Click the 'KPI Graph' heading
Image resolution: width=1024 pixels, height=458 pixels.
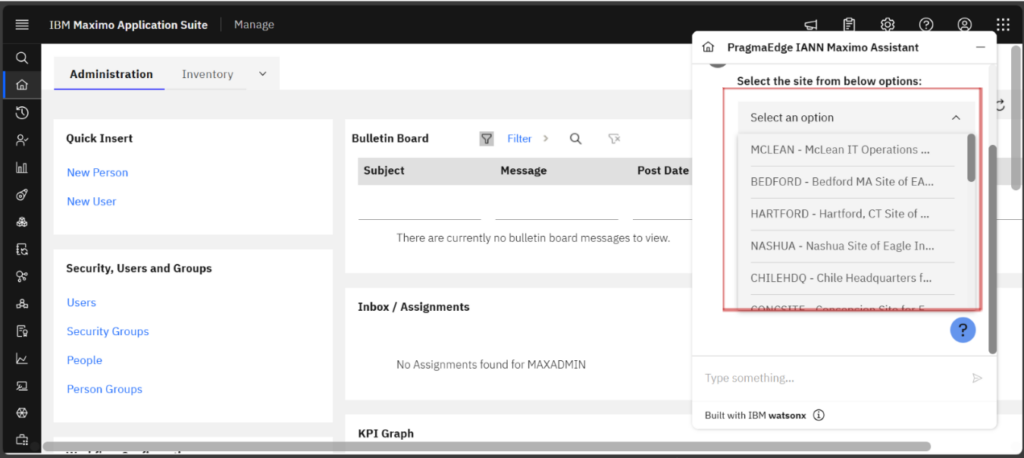click(386, 433)
